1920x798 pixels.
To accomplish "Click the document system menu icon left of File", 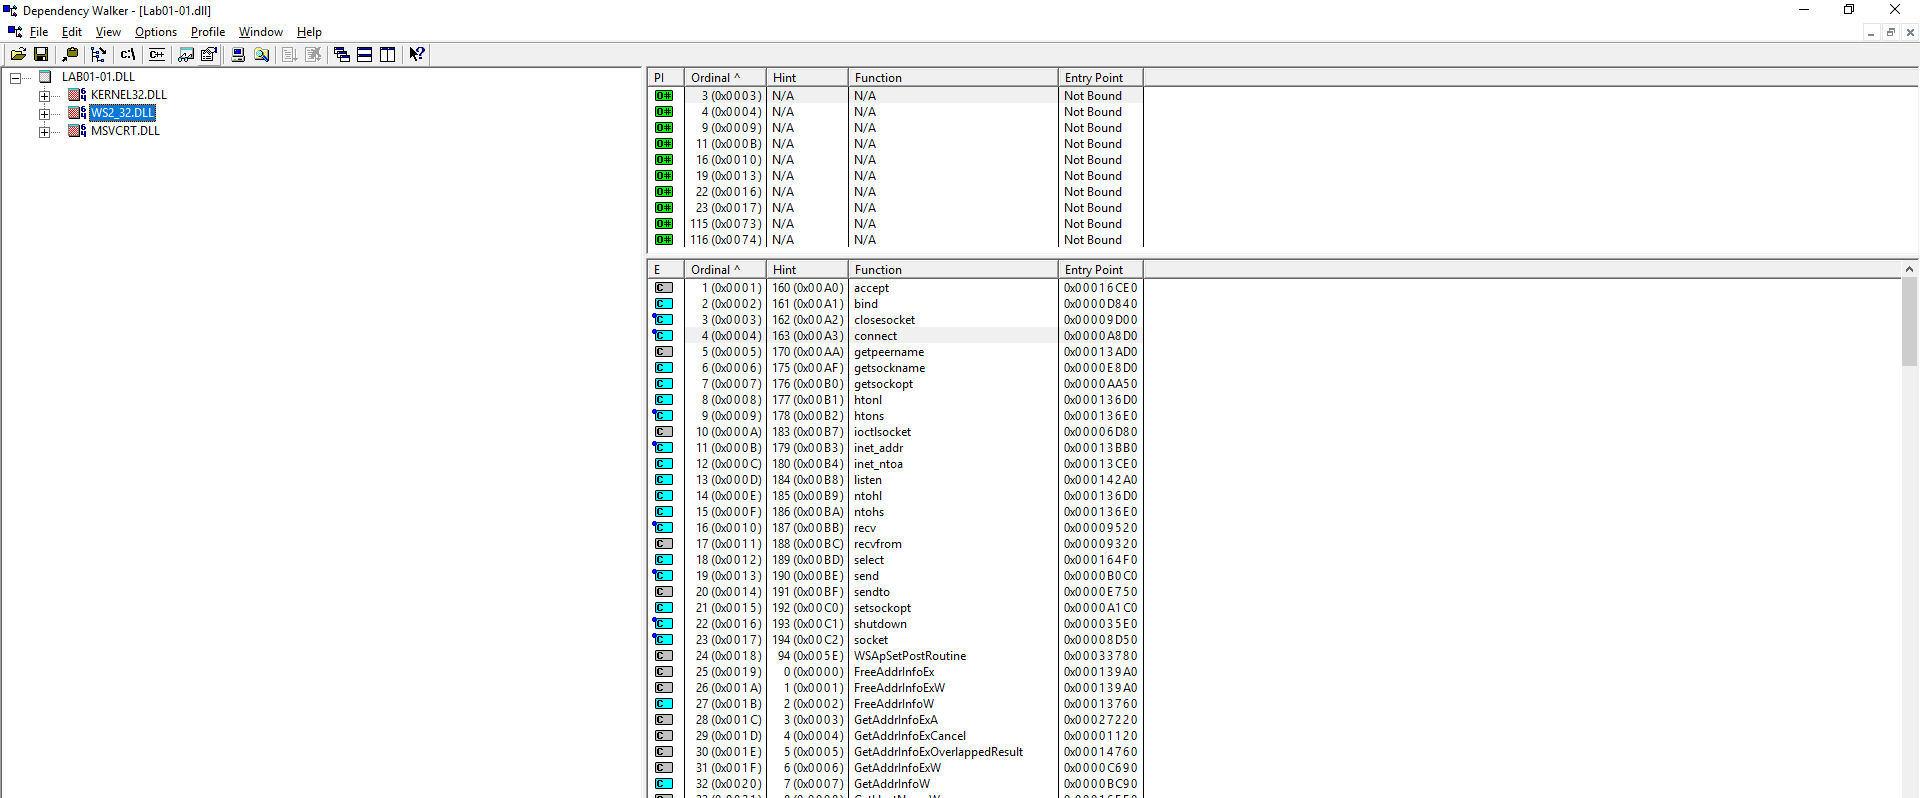I will 14,32.
